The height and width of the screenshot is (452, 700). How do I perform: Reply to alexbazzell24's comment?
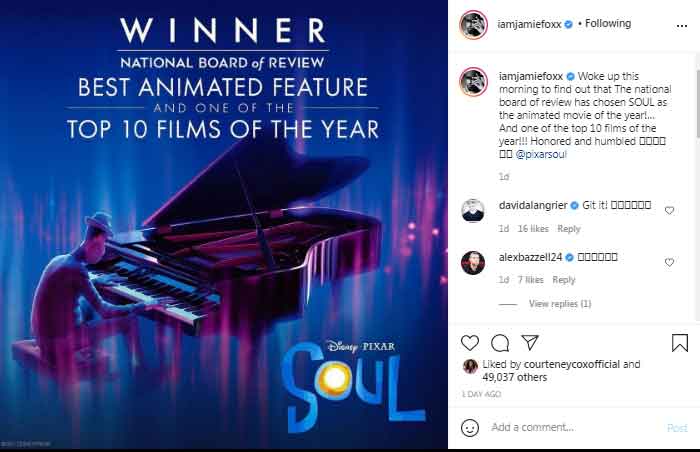(564, 280)
